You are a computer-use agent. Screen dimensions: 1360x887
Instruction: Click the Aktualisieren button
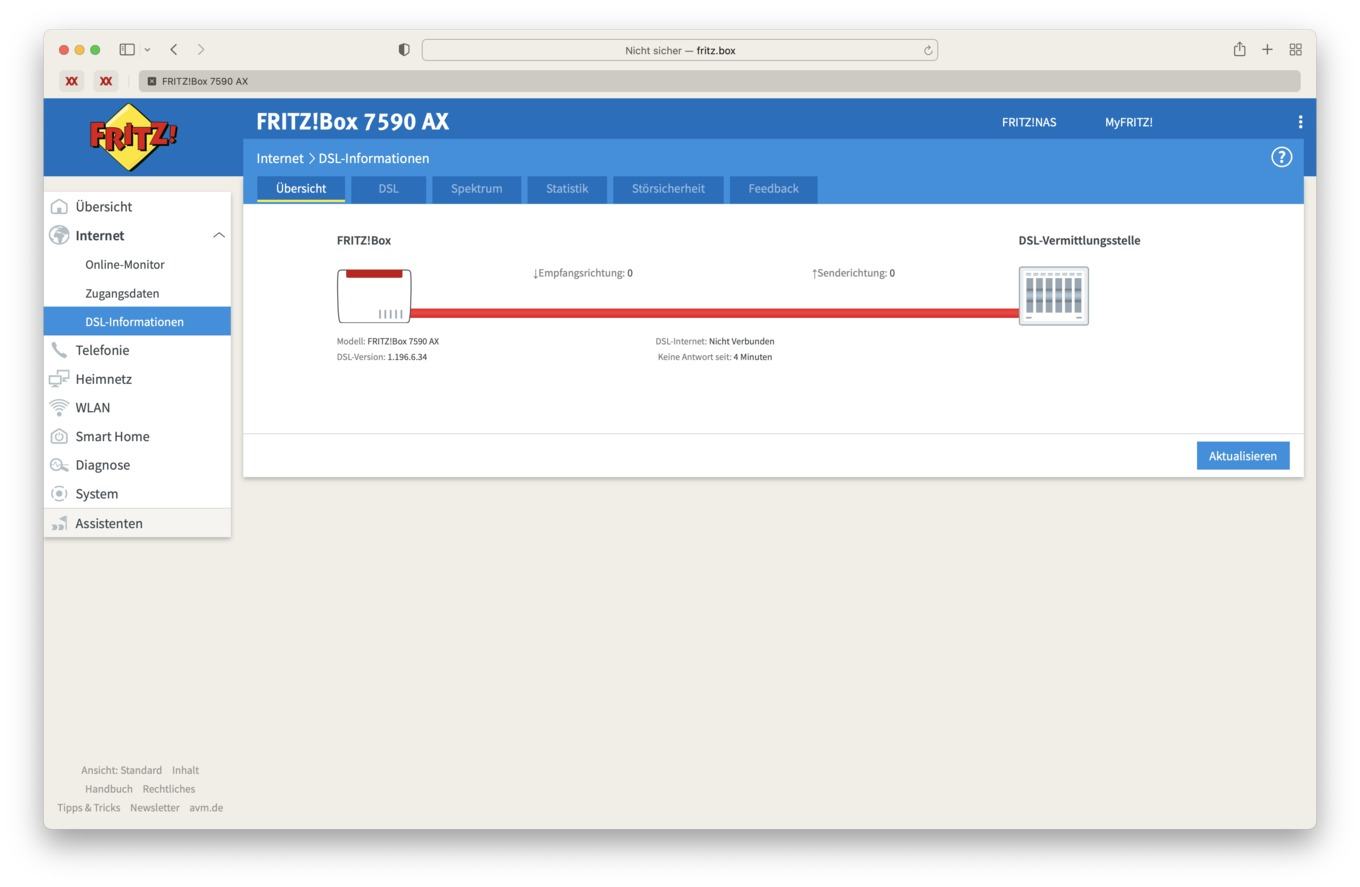[1243, 456]
